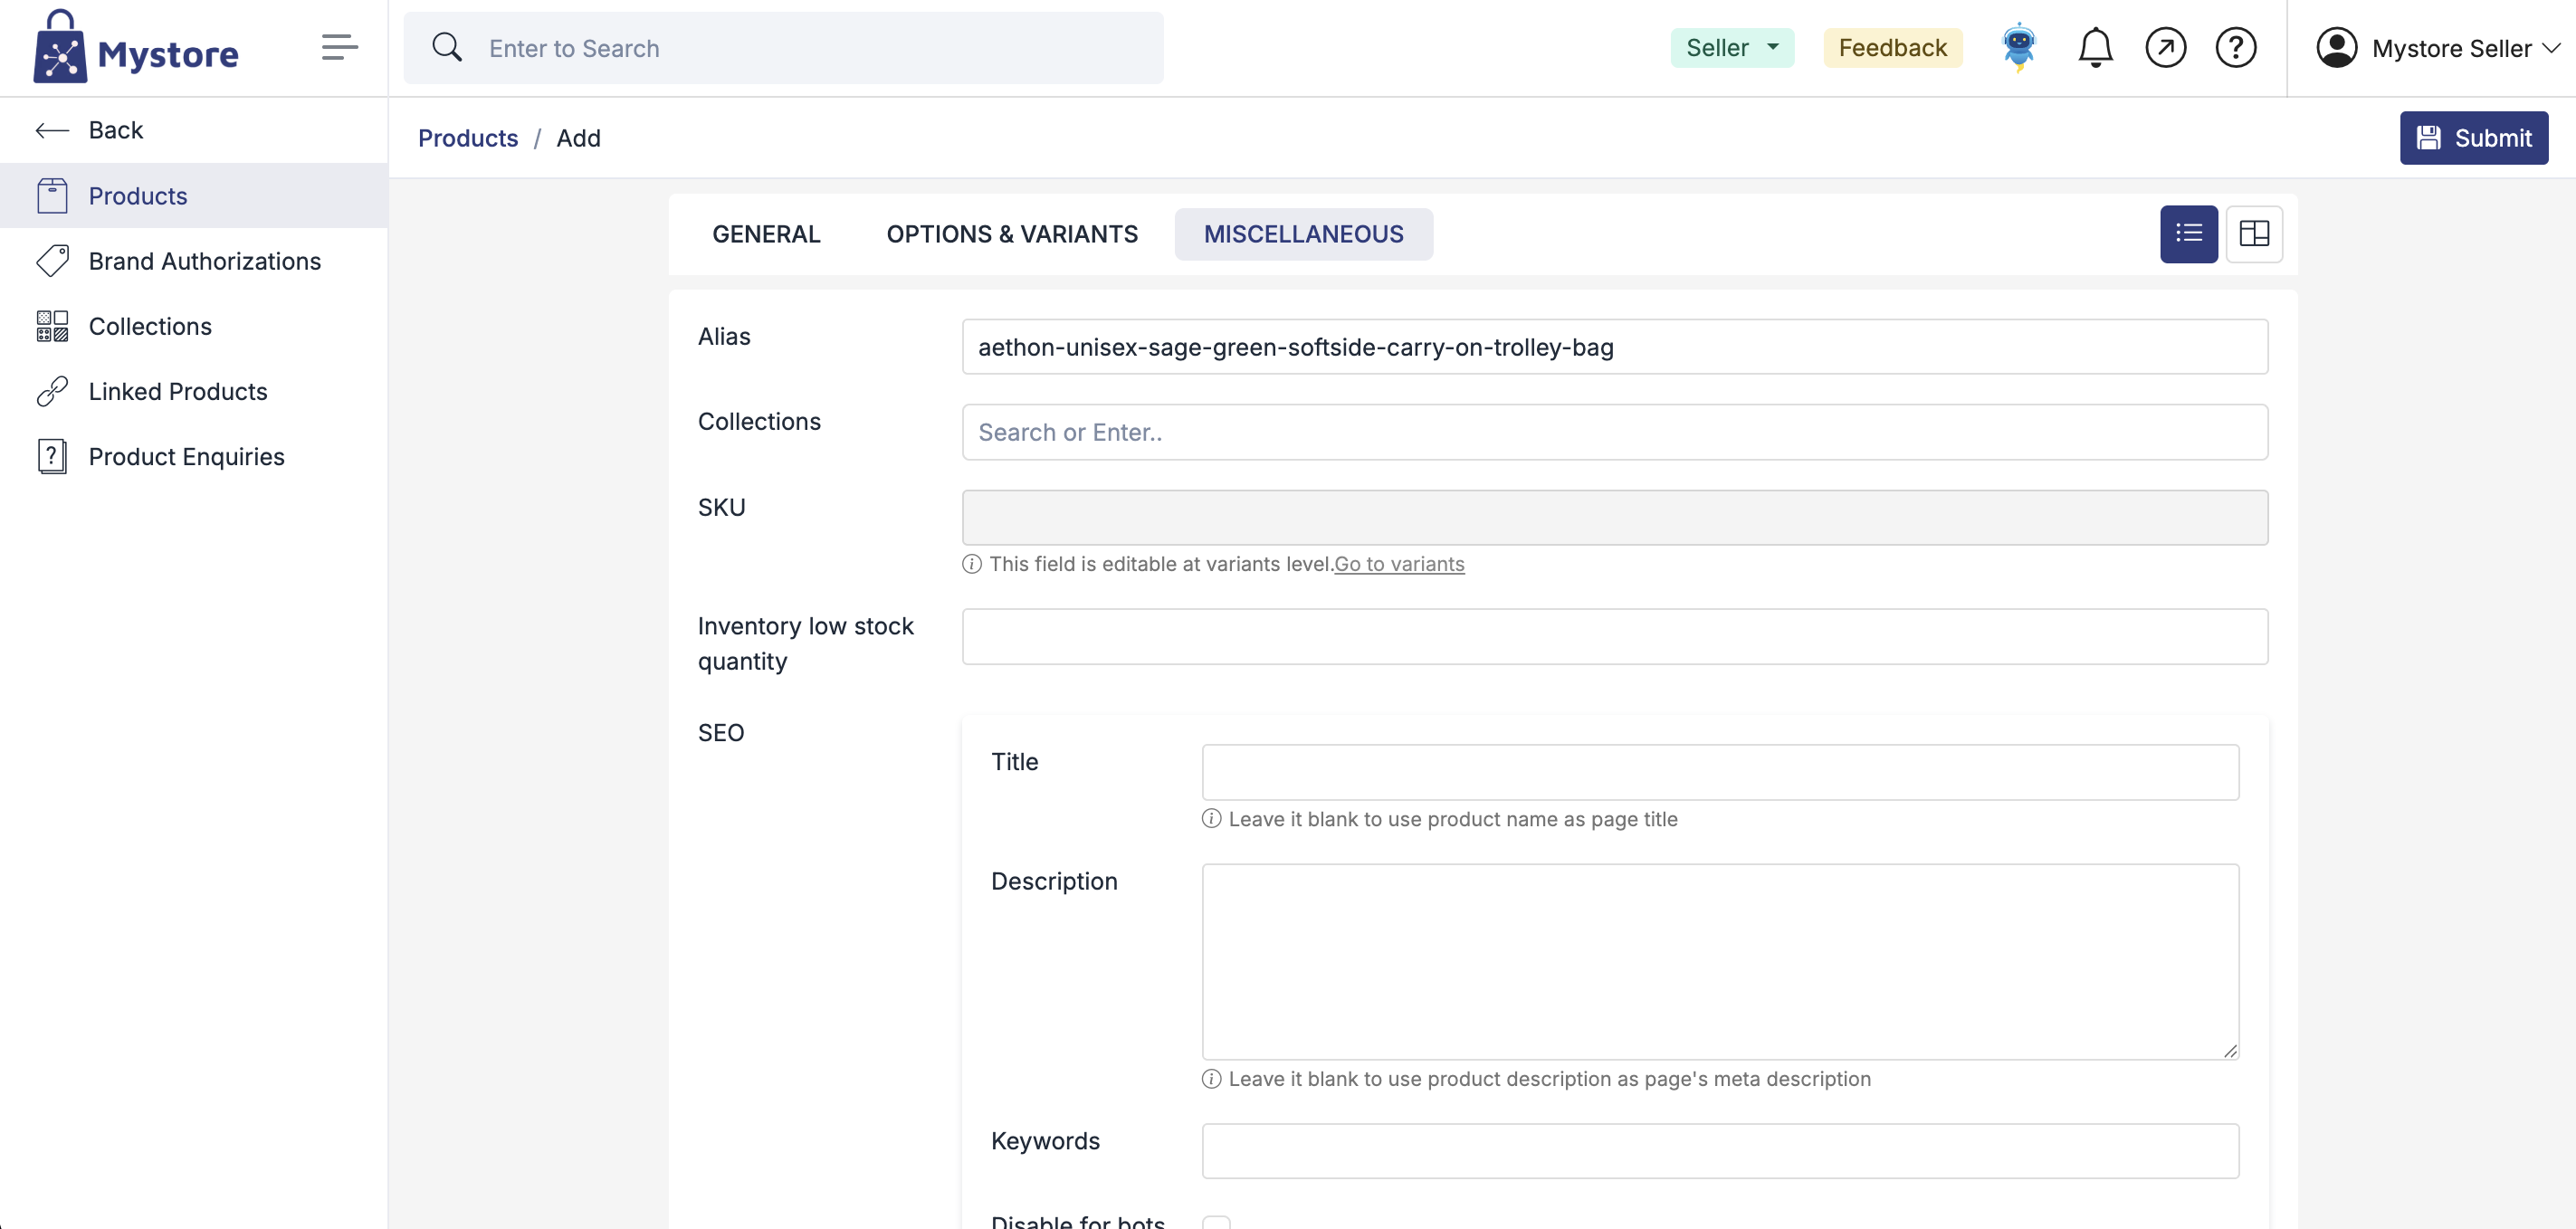This screenshot has height=1229, width=2576.
Task: Open the help question mark icon
Action: point(2235,47)
